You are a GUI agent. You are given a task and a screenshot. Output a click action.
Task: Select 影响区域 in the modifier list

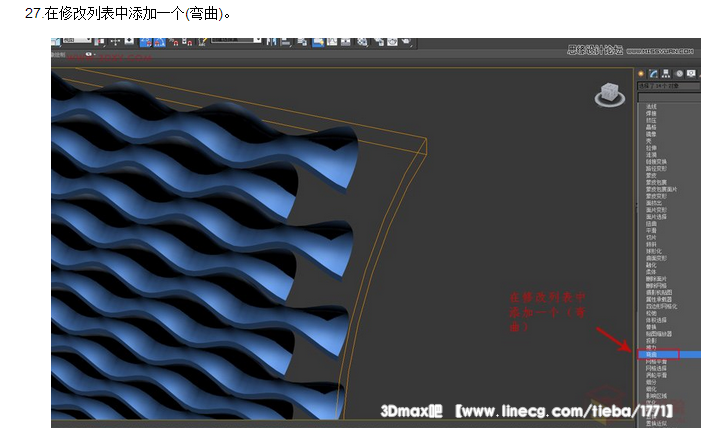pos(656,396)
